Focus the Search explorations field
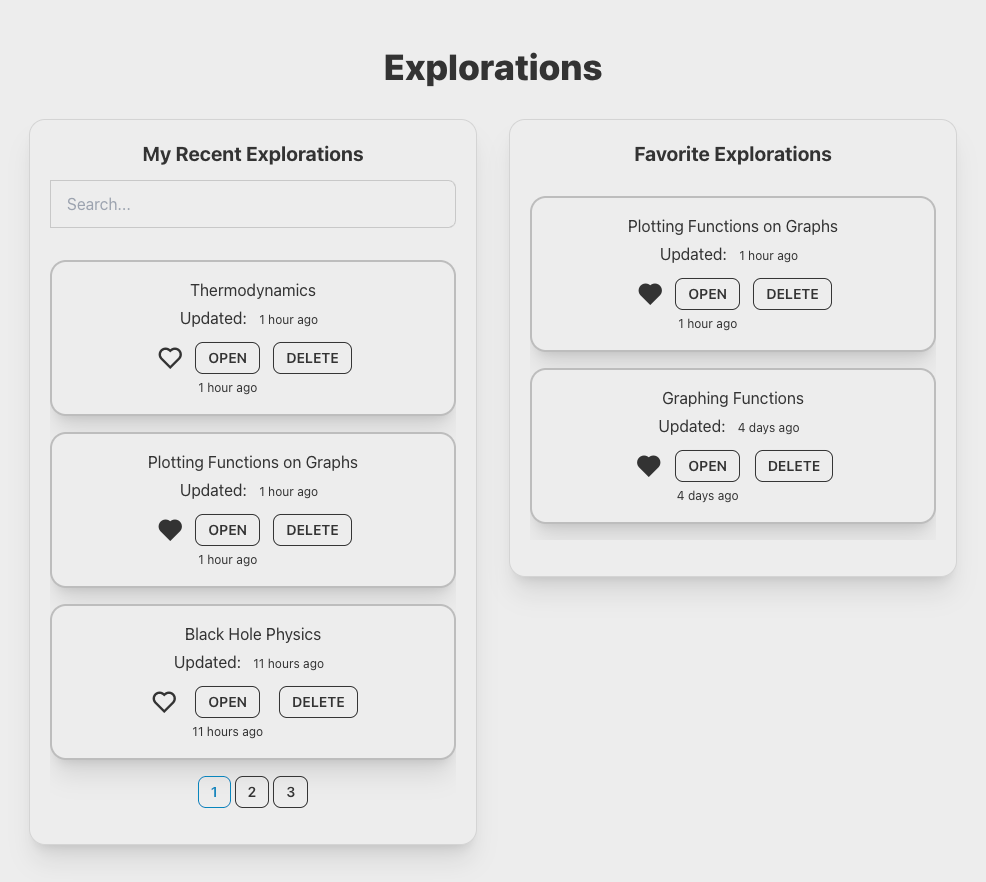 tap(253, 204)
